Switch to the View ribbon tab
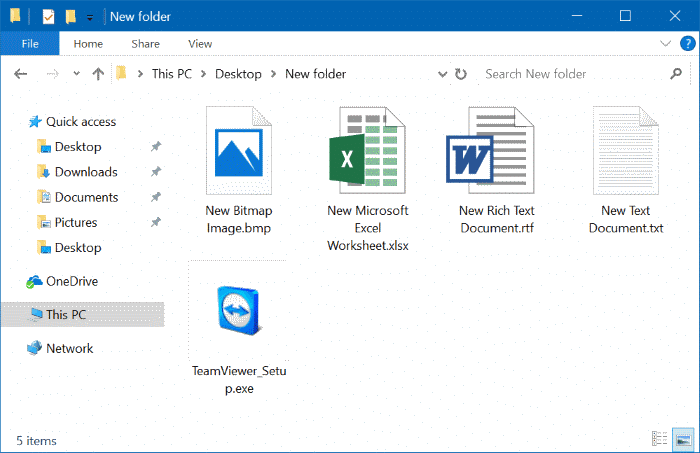 [x=200, y=43]
